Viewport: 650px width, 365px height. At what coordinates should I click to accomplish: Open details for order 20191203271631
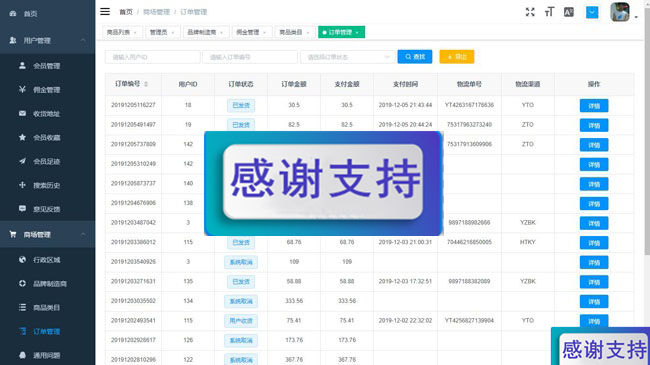click(594, 282)
